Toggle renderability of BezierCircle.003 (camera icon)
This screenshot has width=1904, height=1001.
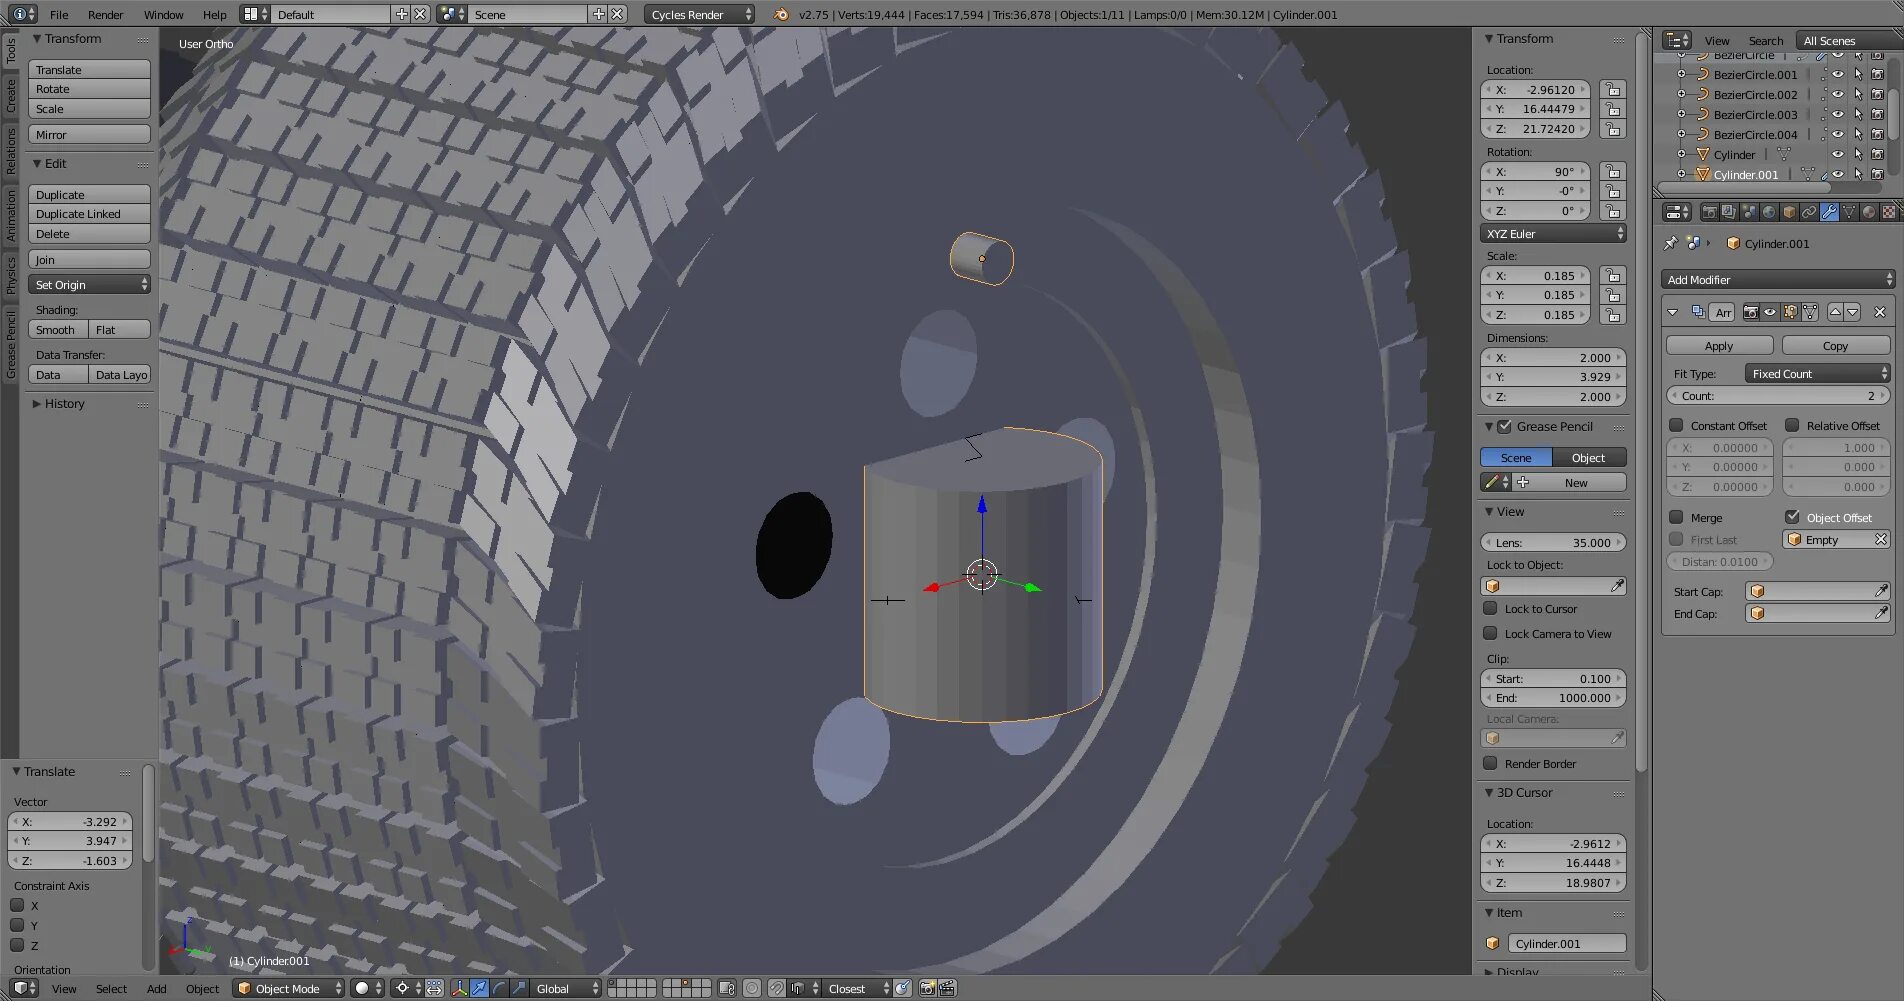(1878, 114)
